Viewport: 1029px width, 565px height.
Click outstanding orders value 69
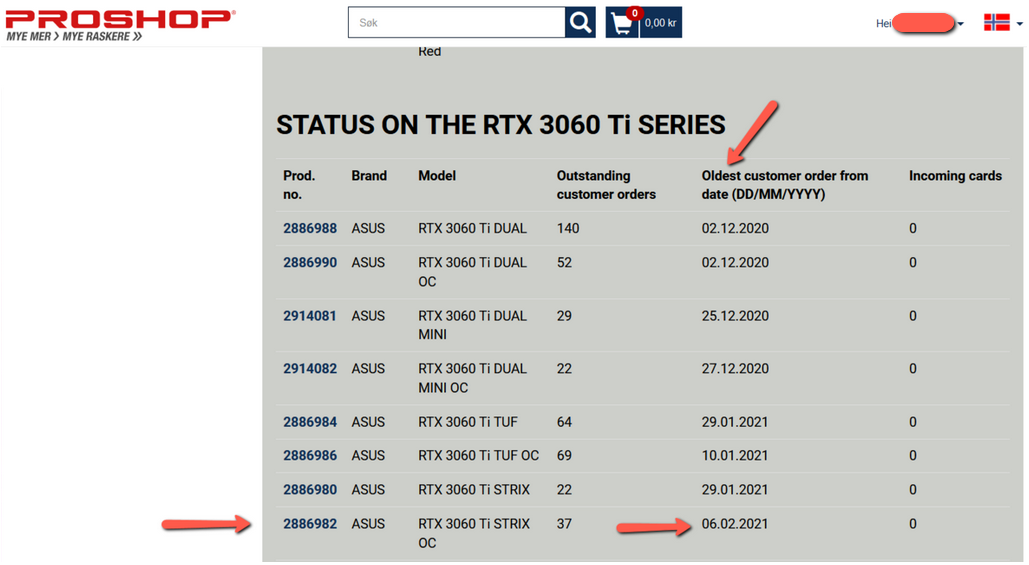[x=564, y=455]
